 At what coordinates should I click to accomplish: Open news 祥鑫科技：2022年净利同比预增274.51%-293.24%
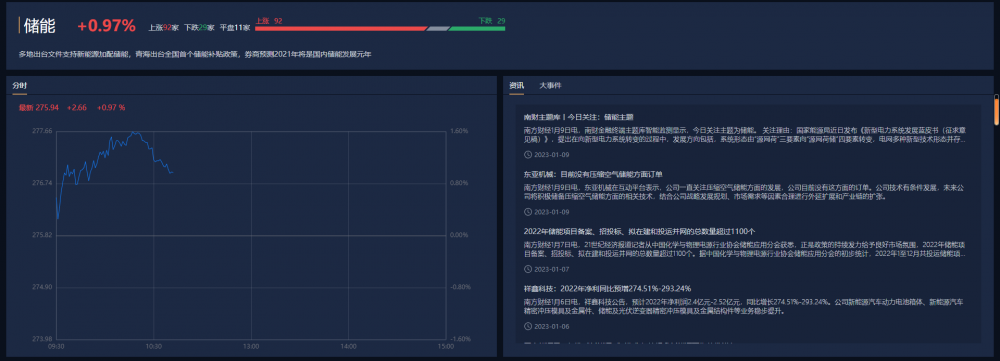click(x=607, y=288)
